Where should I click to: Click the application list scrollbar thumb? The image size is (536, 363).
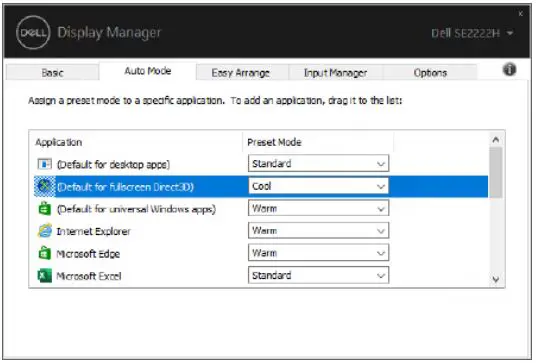click(x=496, y=172)
